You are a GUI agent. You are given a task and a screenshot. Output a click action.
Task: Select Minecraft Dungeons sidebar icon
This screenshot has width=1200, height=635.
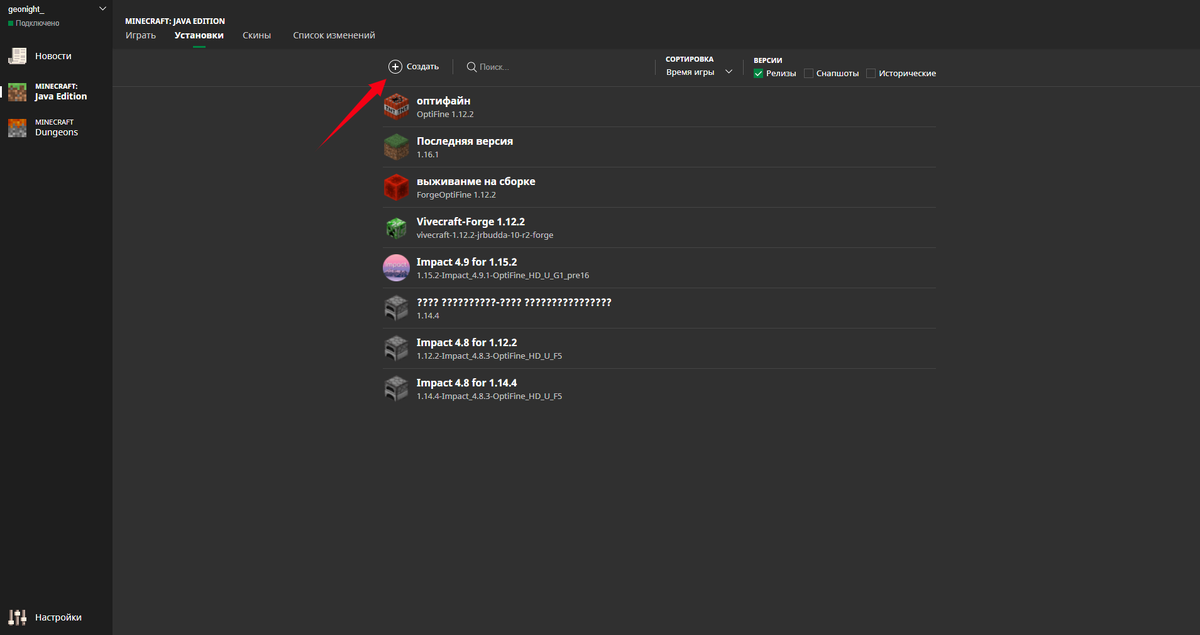tap(17, 127)
